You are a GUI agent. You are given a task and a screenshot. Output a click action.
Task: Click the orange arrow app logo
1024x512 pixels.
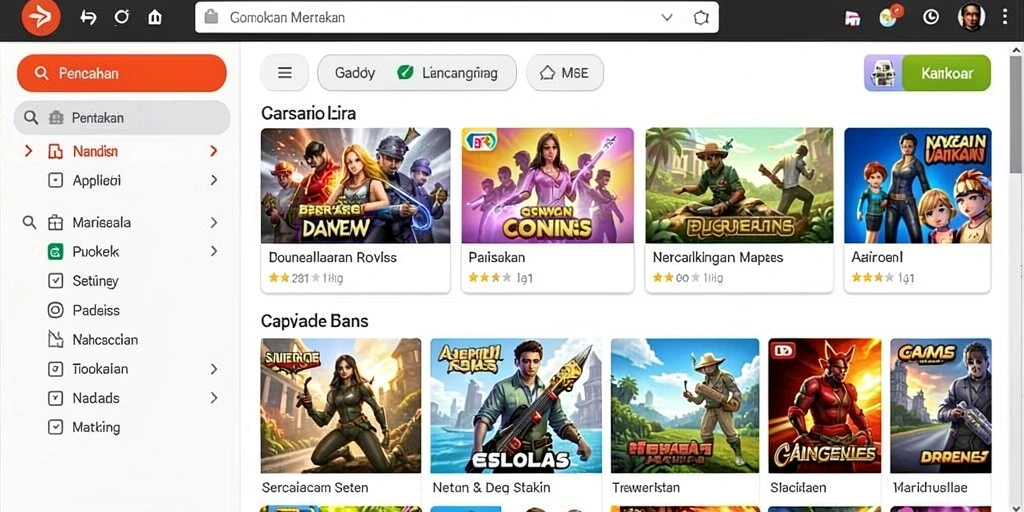coord(40,18)
